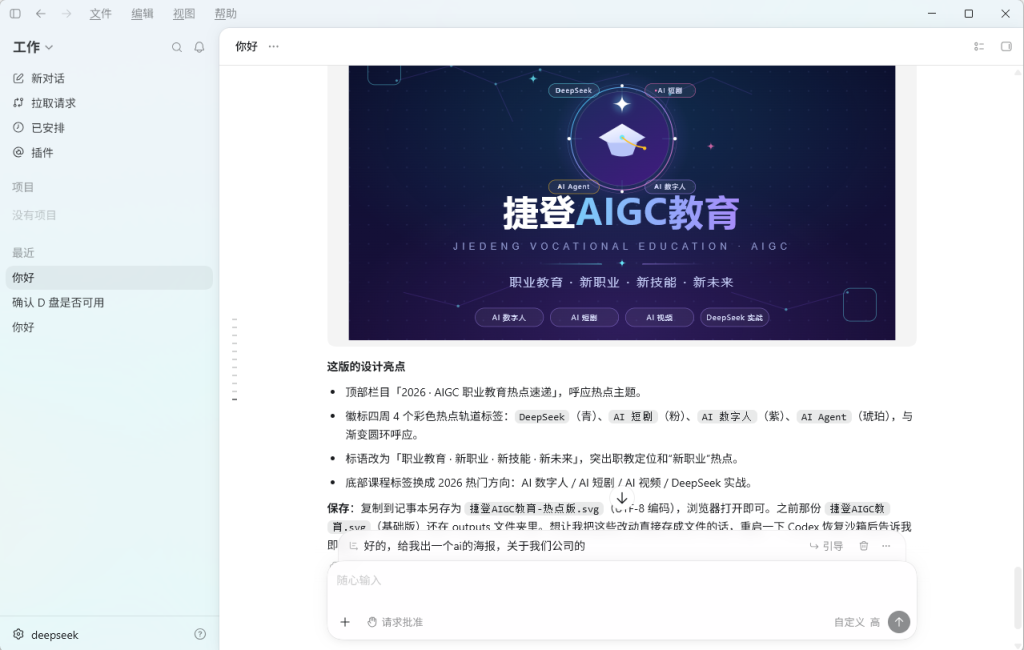Image resolution: width=1024 pixels, height=650 pixels.
Task: Click the chat vertical scrollbar
Action: coord(1017,598)
